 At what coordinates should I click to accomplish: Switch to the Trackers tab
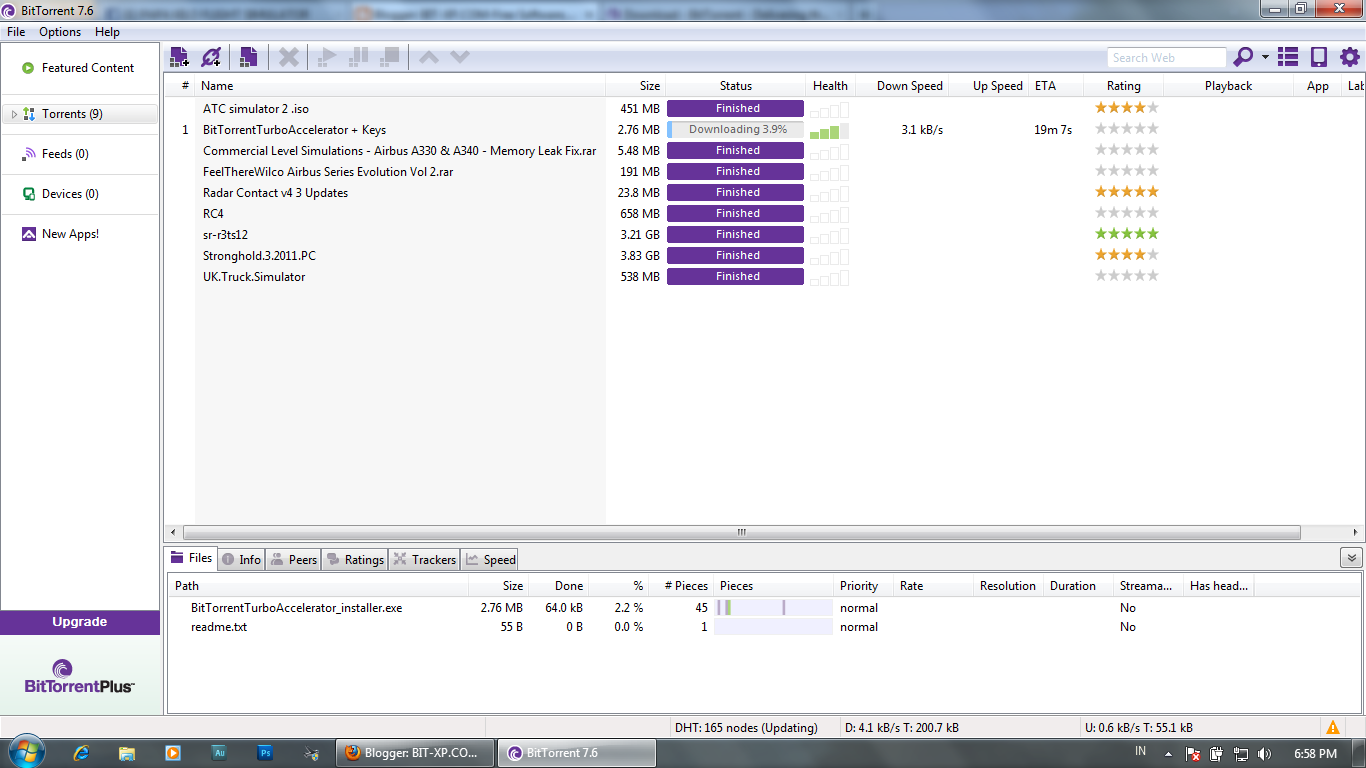[424, 559]
